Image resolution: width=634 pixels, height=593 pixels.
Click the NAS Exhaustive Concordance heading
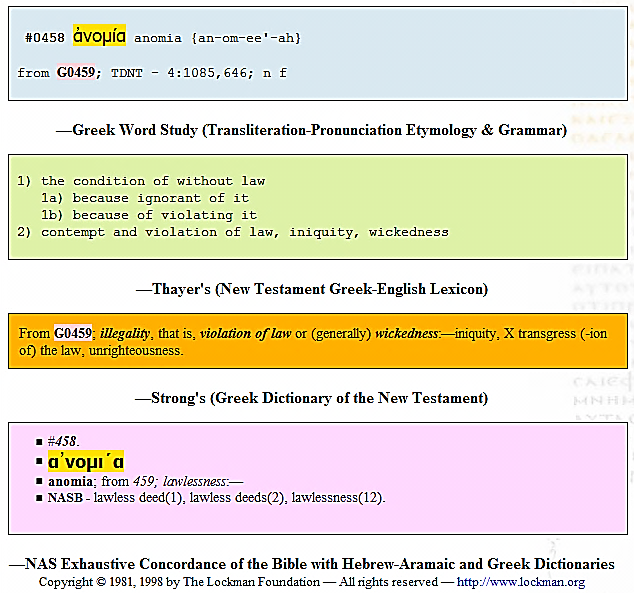point(312,565)
